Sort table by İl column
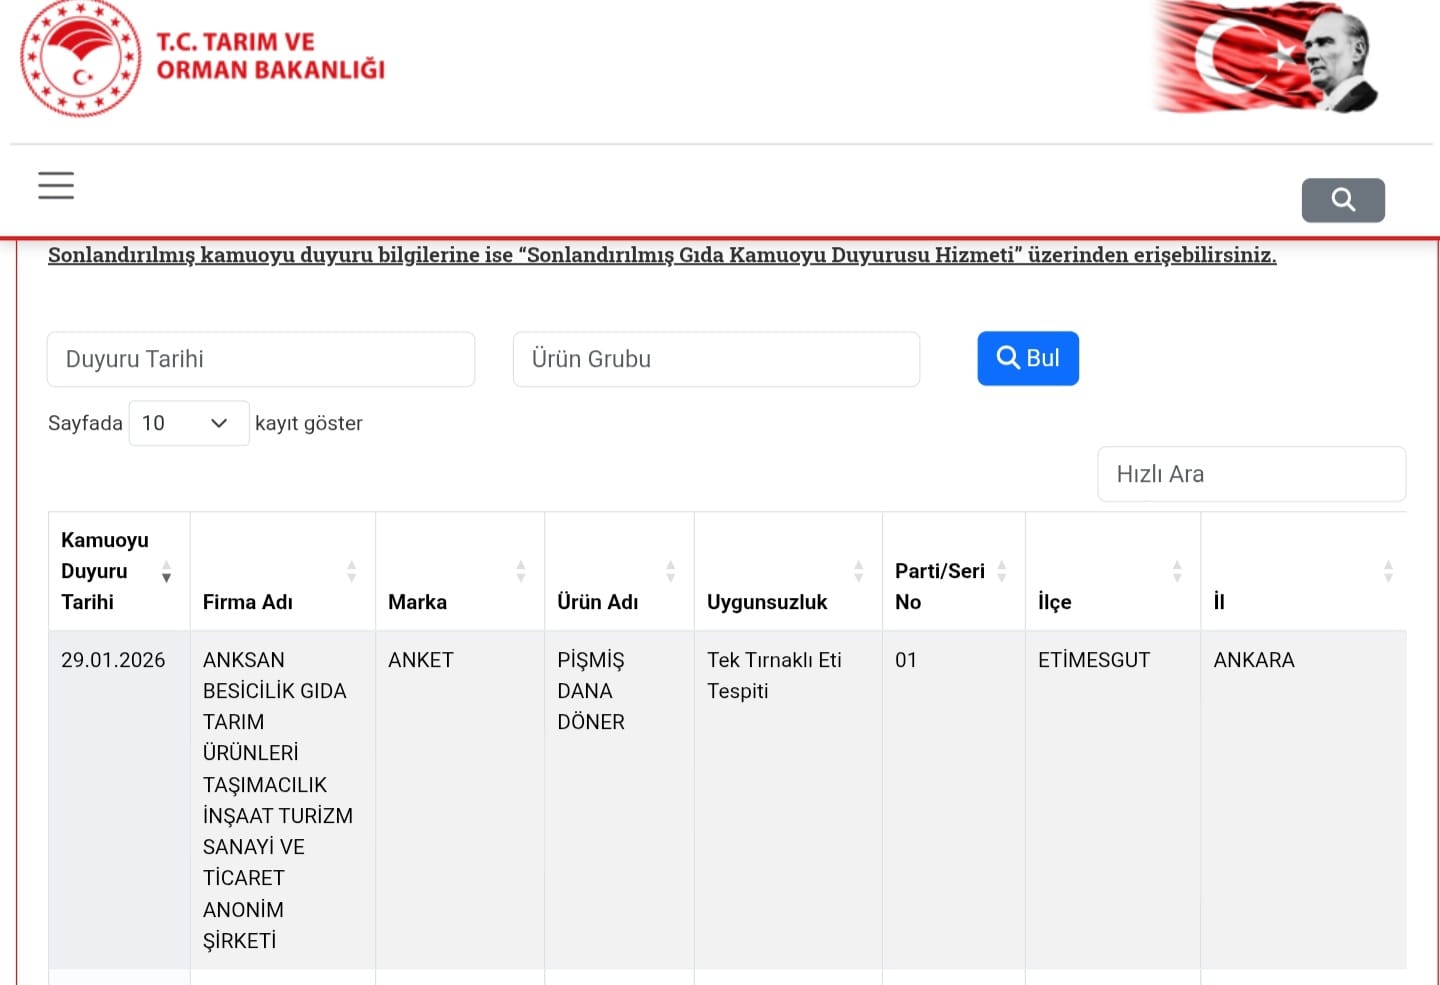 coord(1387,571)
